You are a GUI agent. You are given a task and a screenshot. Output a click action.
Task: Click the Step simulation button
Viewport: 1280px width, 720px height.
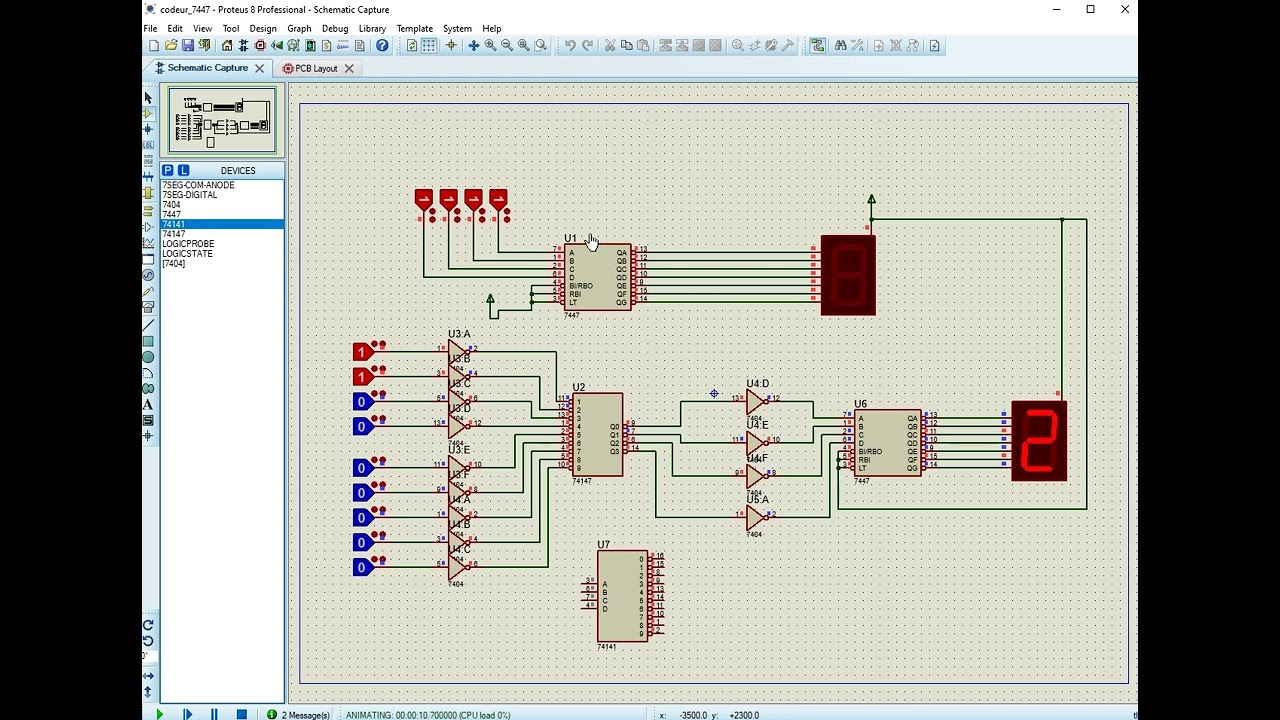pos(187,714)
